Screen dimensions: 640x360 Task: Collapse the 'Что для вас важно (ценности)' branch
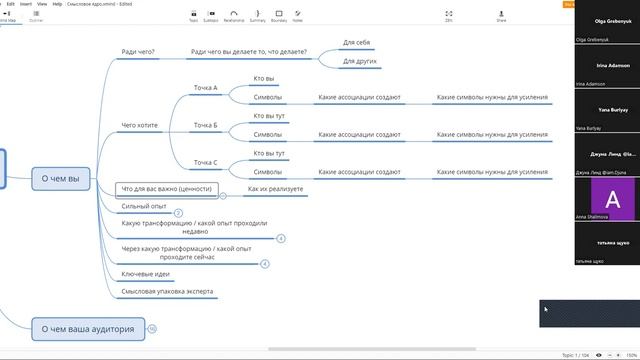pyautogui.click(x=223, y=196)
